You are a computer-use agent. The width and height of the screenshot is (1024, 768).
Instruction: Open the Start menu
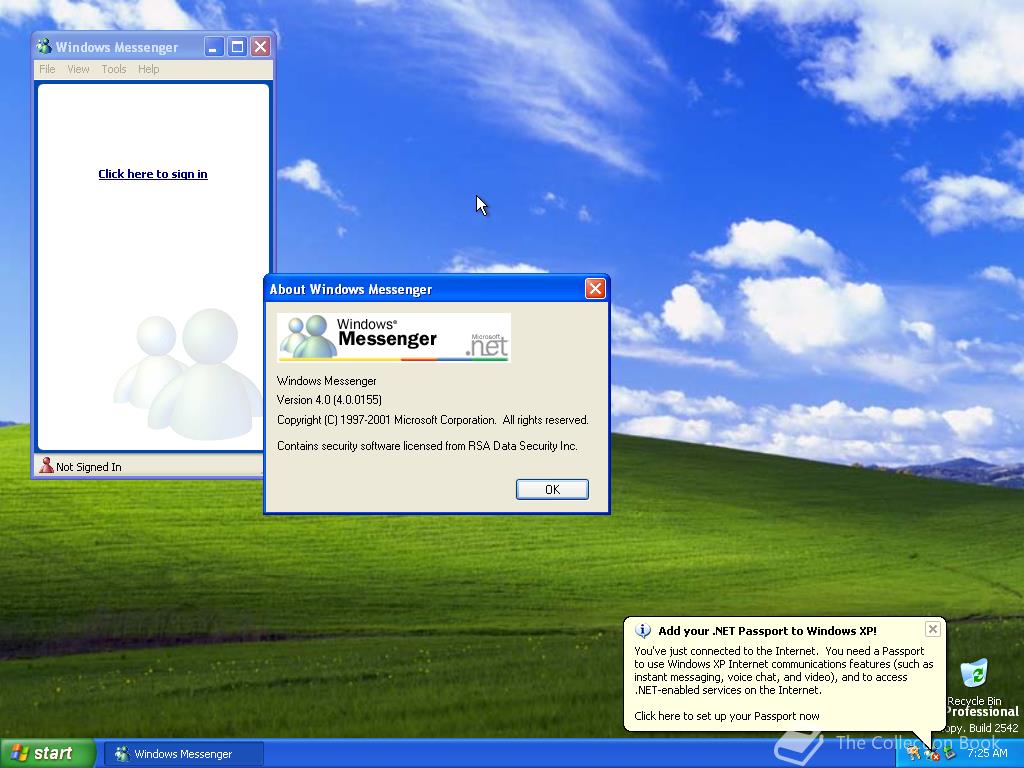48,753
